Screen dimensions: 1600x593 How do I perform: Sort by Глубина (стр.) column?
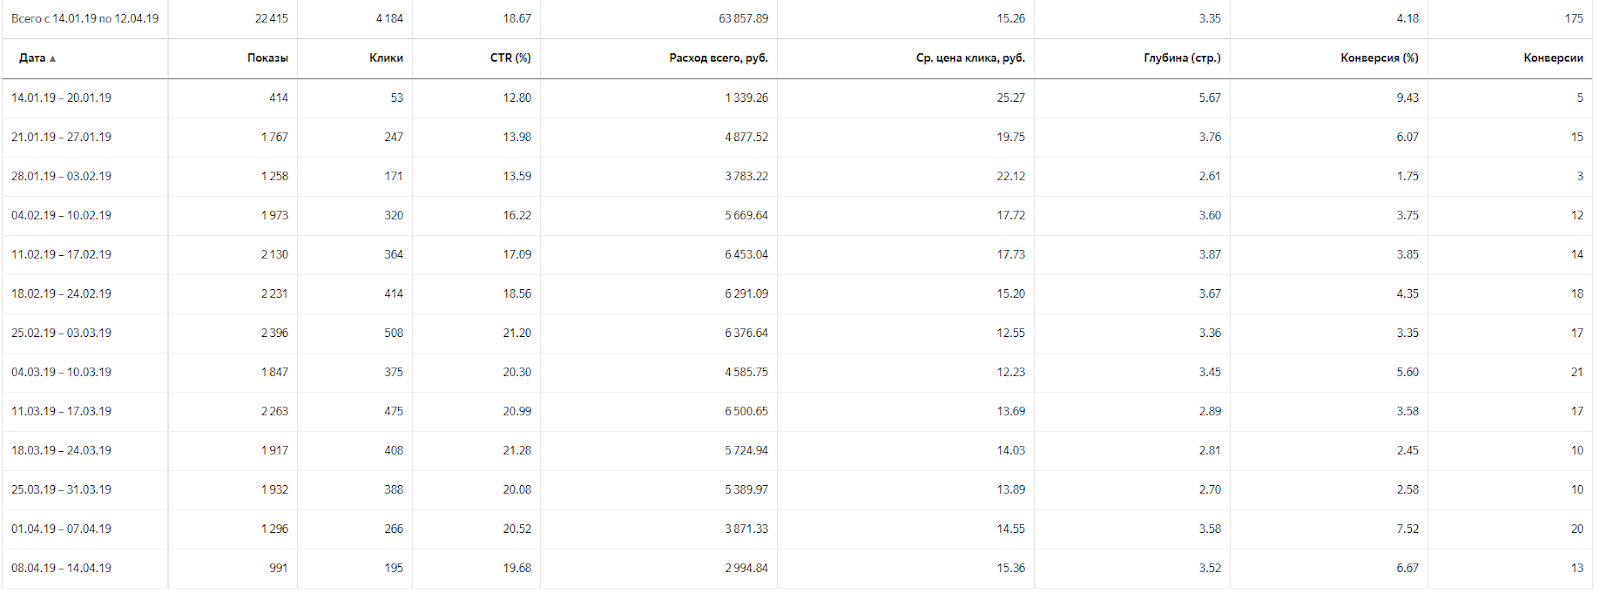[1182, 58]
